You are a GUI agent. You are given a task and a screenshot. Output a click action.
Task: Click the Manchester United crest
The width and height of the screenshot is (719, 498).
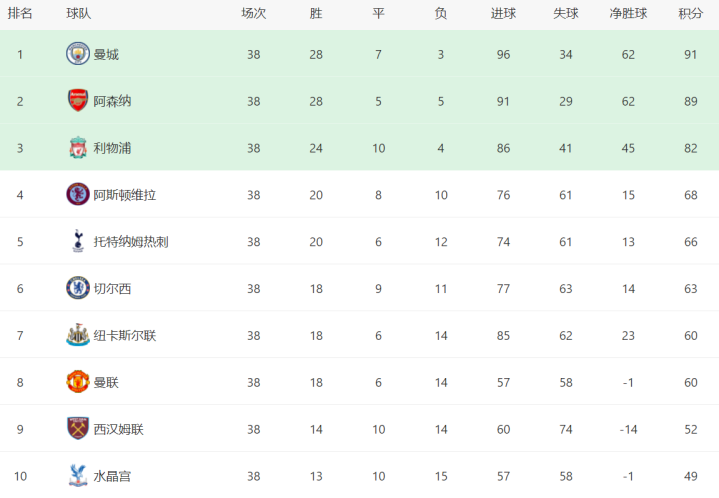tap(78, 382)
